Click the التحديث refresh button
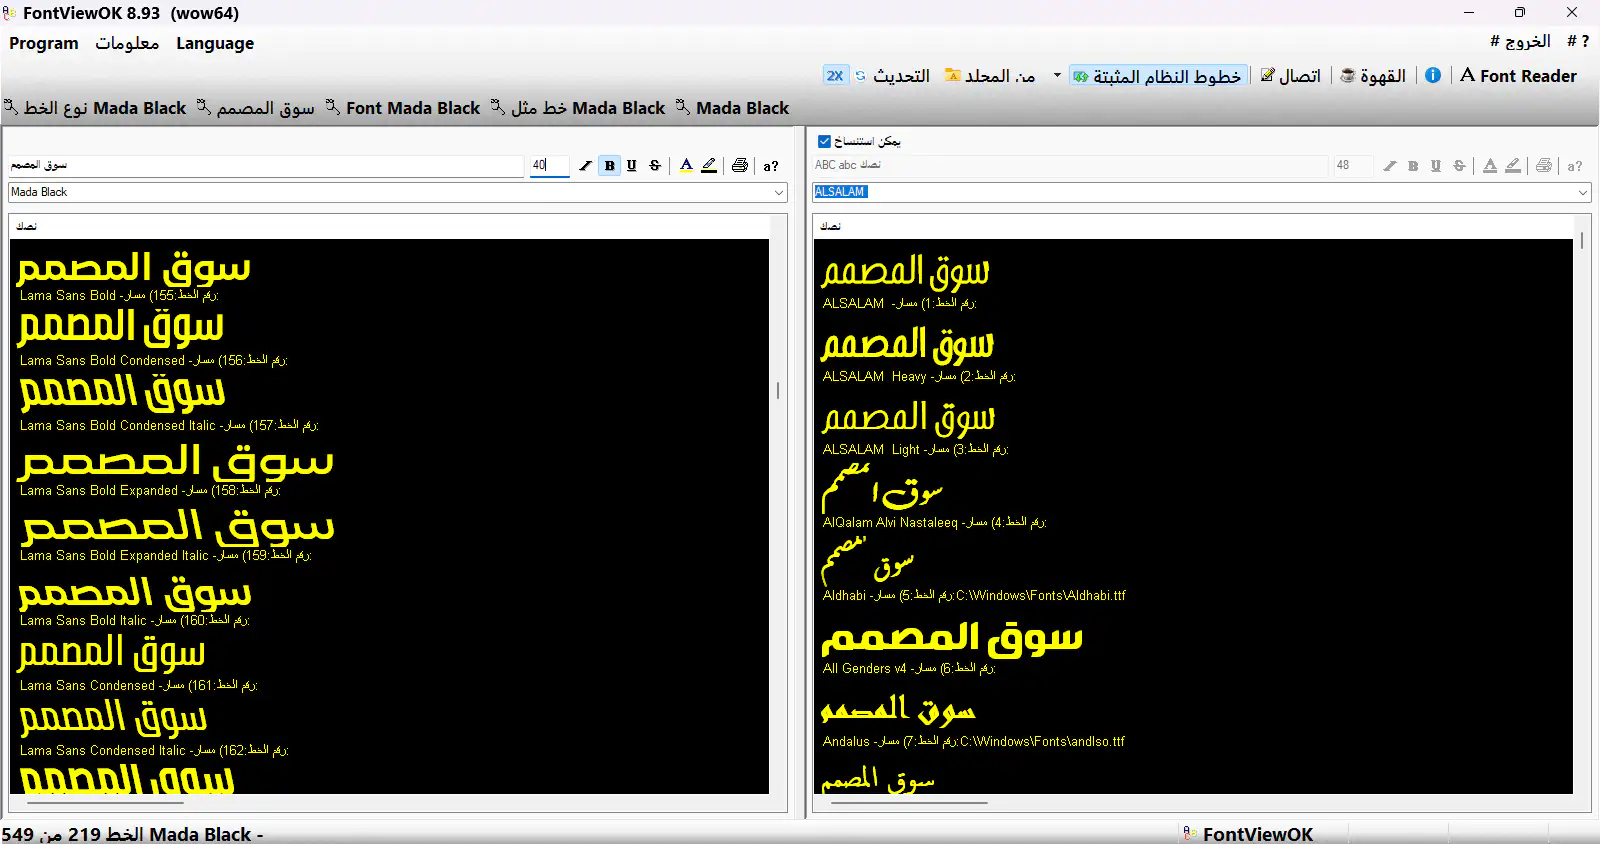The image size is (1600, 844). click(x=893, y=76)
